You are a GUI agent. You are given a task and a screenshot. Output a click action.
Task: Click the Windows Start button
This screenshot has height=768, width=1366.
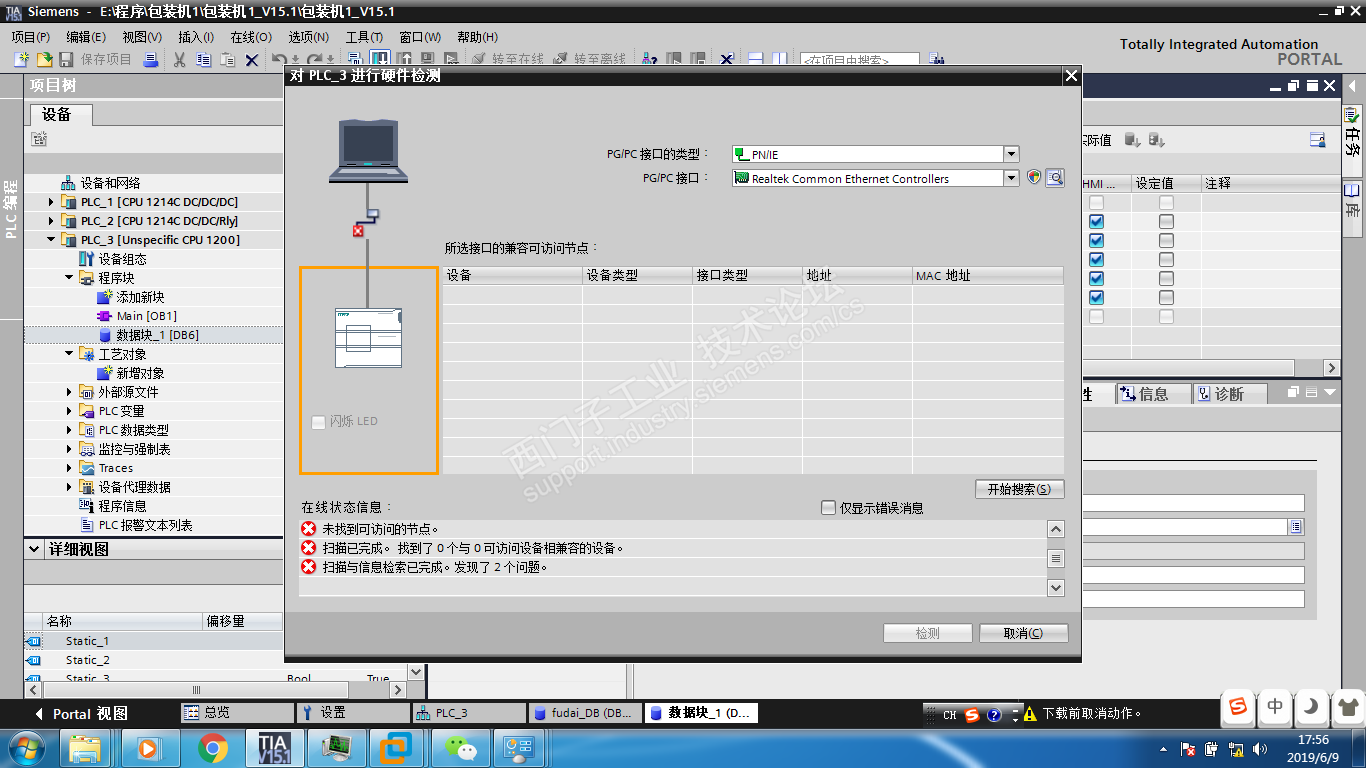coord(26,747)
